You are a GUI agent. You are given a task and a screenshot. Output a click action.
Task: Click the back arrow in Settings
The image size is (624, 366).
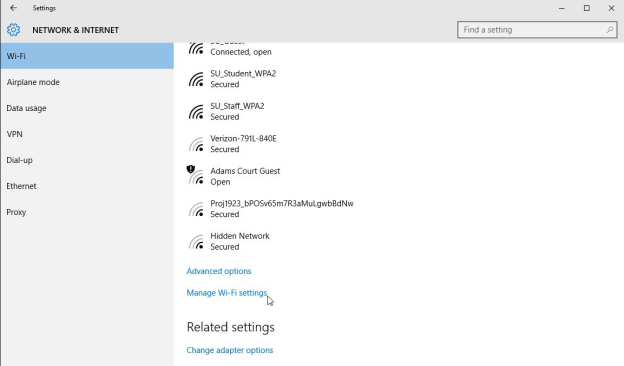(x=14, y=8)
